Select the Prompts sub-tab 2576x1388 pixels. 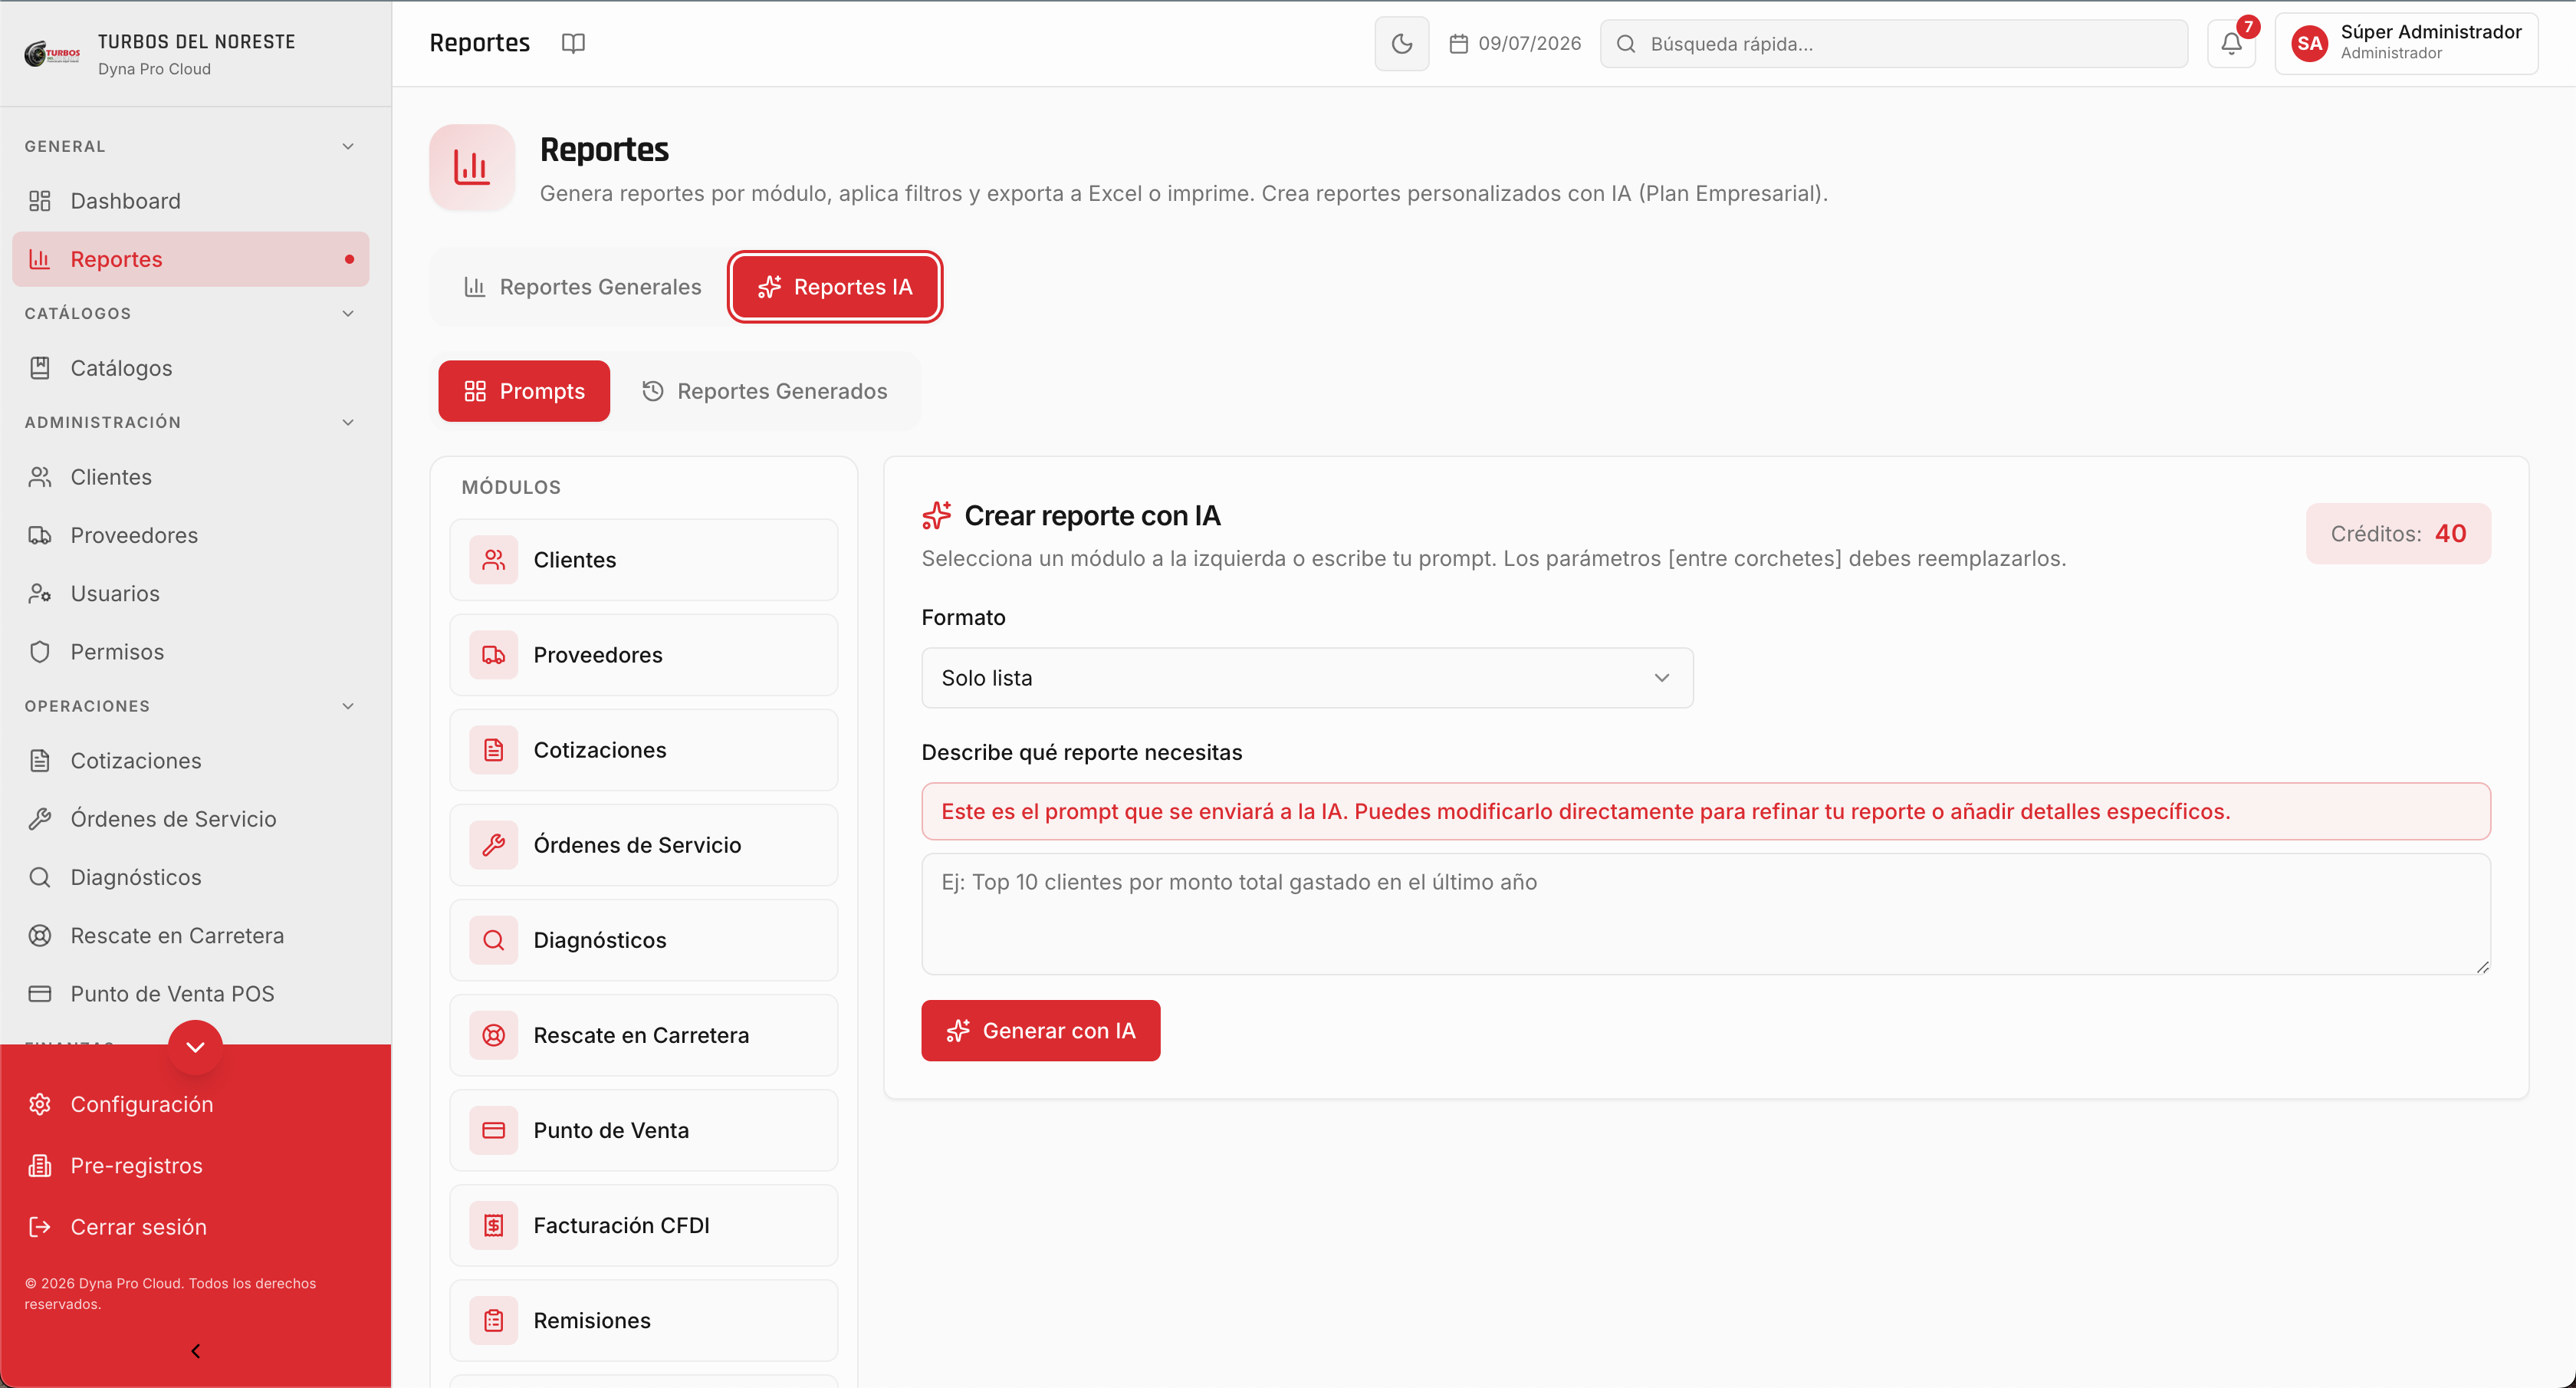click(x=524, y=391)
